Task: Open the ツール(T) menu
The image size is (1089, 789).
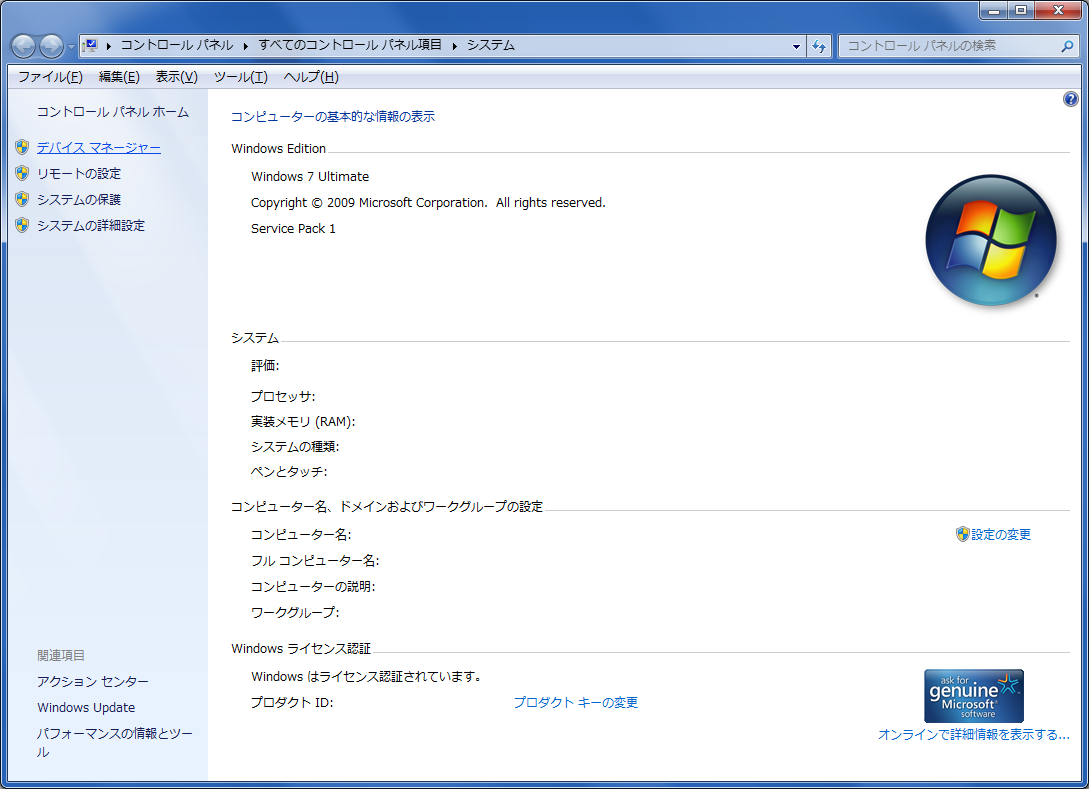Action: (x=240, y=77)
